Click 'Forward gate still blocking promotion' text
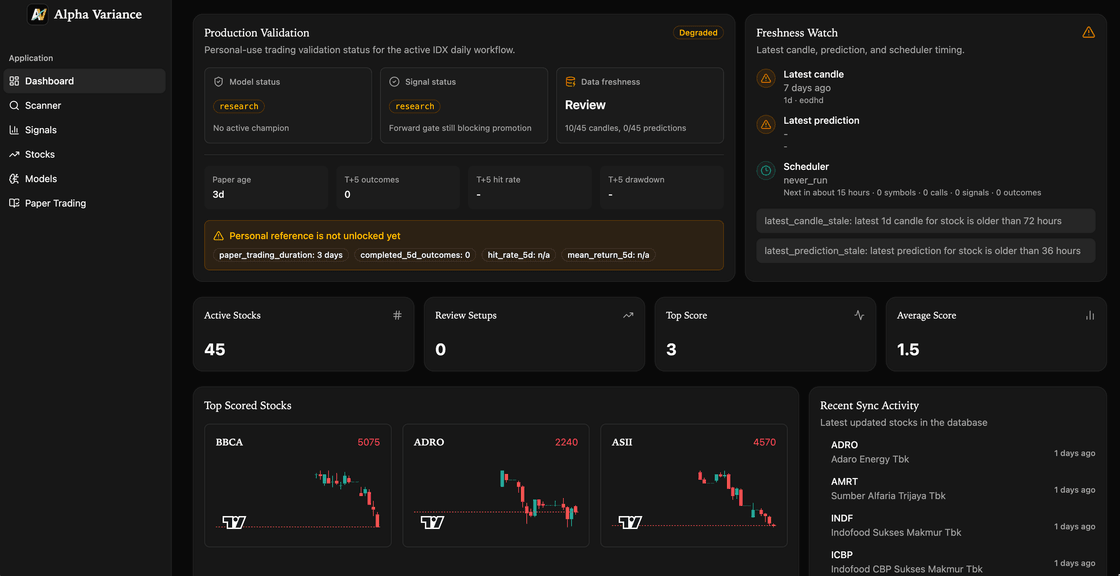Screen dimensions: 1120x576 pos(460,128)
